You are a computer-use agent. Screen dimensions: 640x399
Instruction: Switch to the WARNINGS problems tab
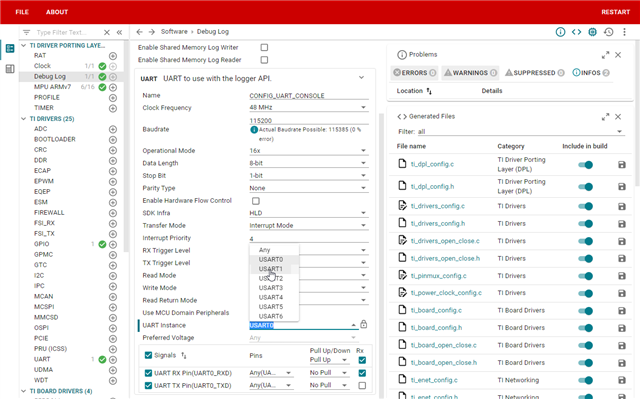pos(470,73)
